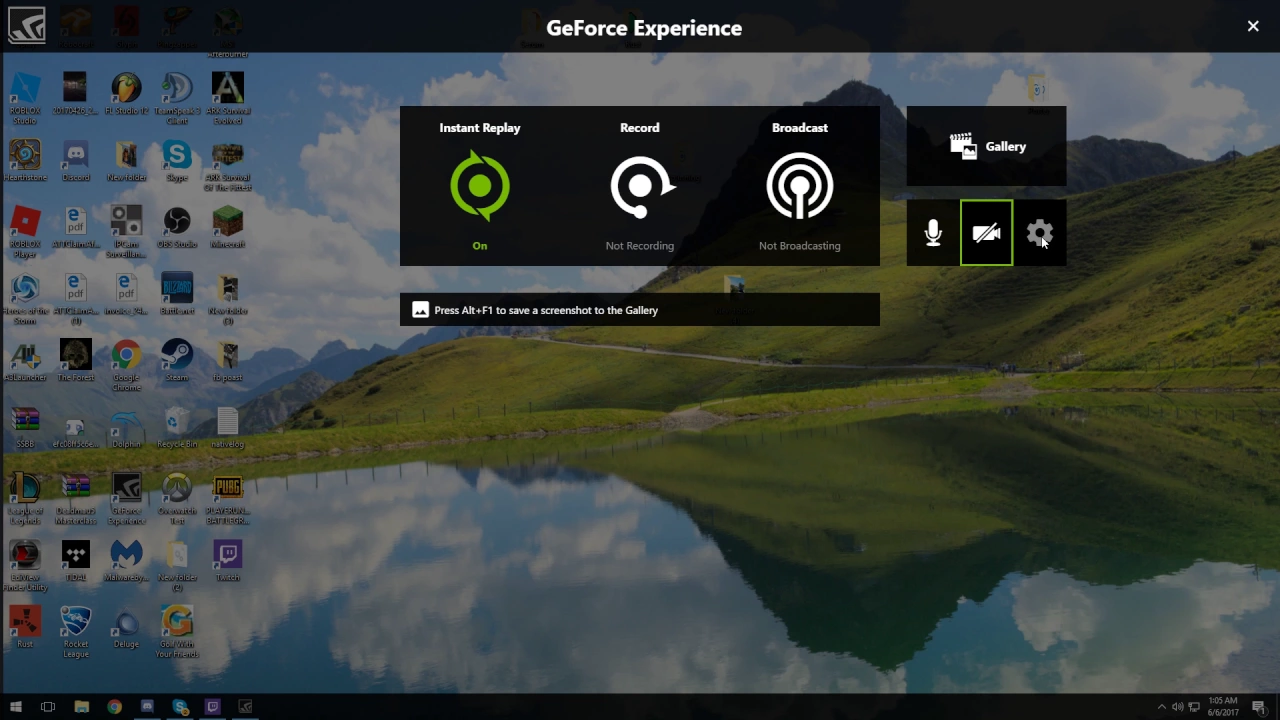Select Deadmau5 Masterclass archive icon
1280x720 pixels.
tap(75, 498)
